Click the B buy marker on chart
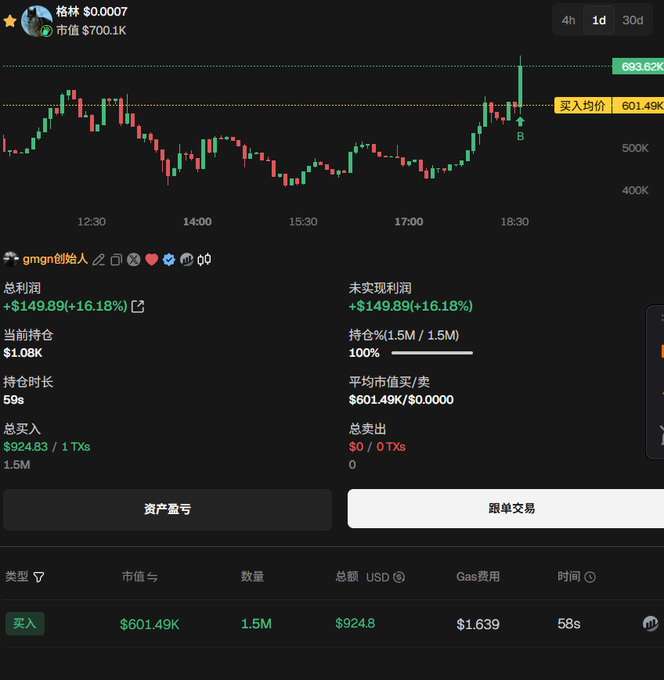The width and height of the screenshot is (664, 680). click(520, 135)
